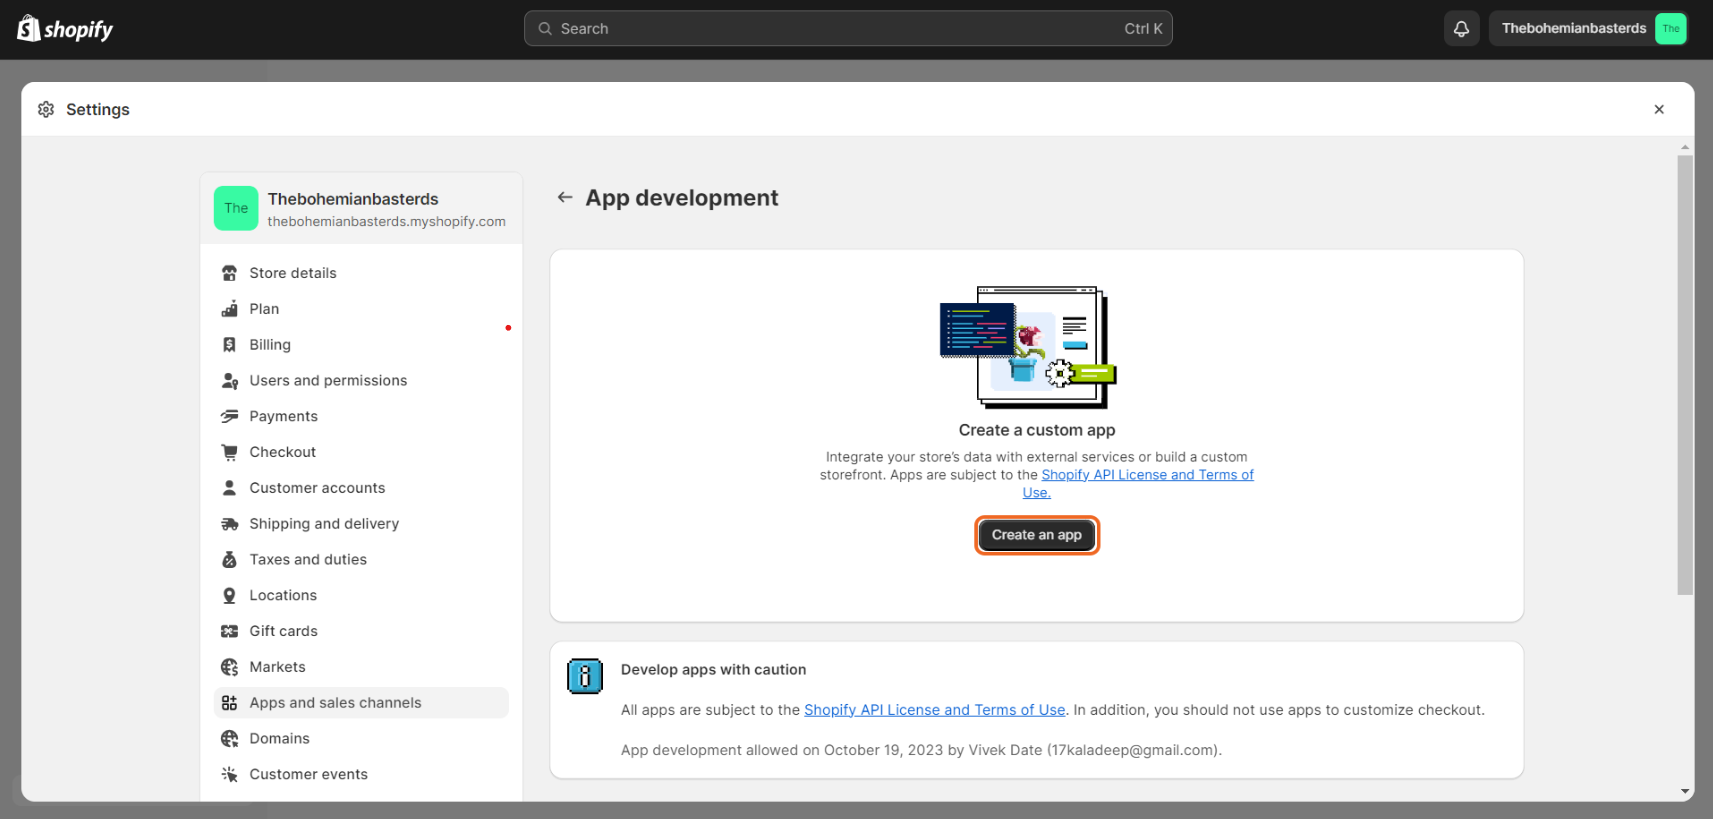Viewport: 1713px width, 819px height.
Task: Click the Customer events icon
Action: (230, 774)
